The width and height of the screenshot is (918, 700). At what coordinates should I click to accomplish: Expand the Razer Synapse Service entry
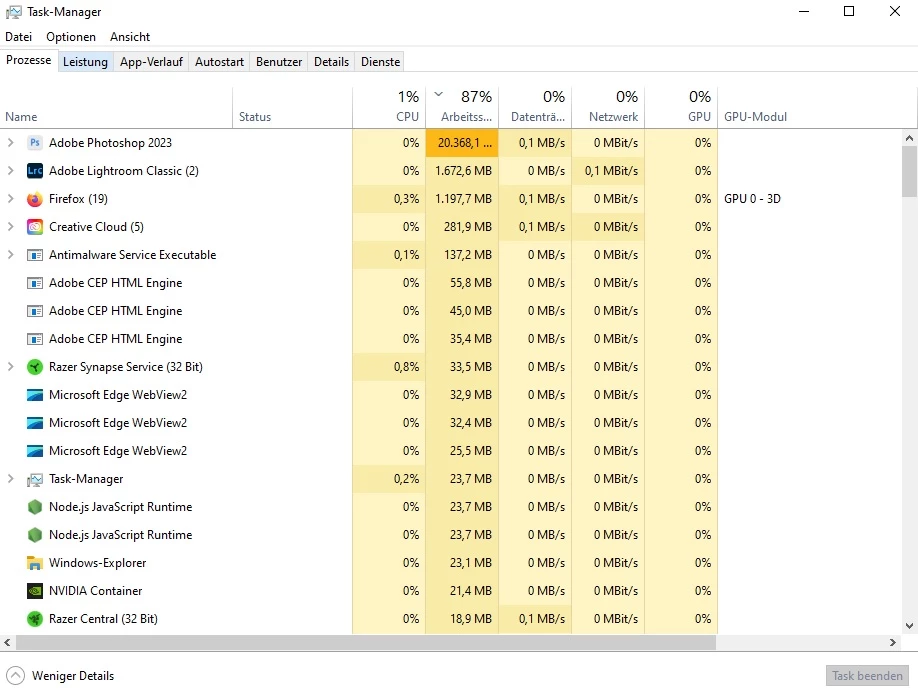tap(10, 367)
